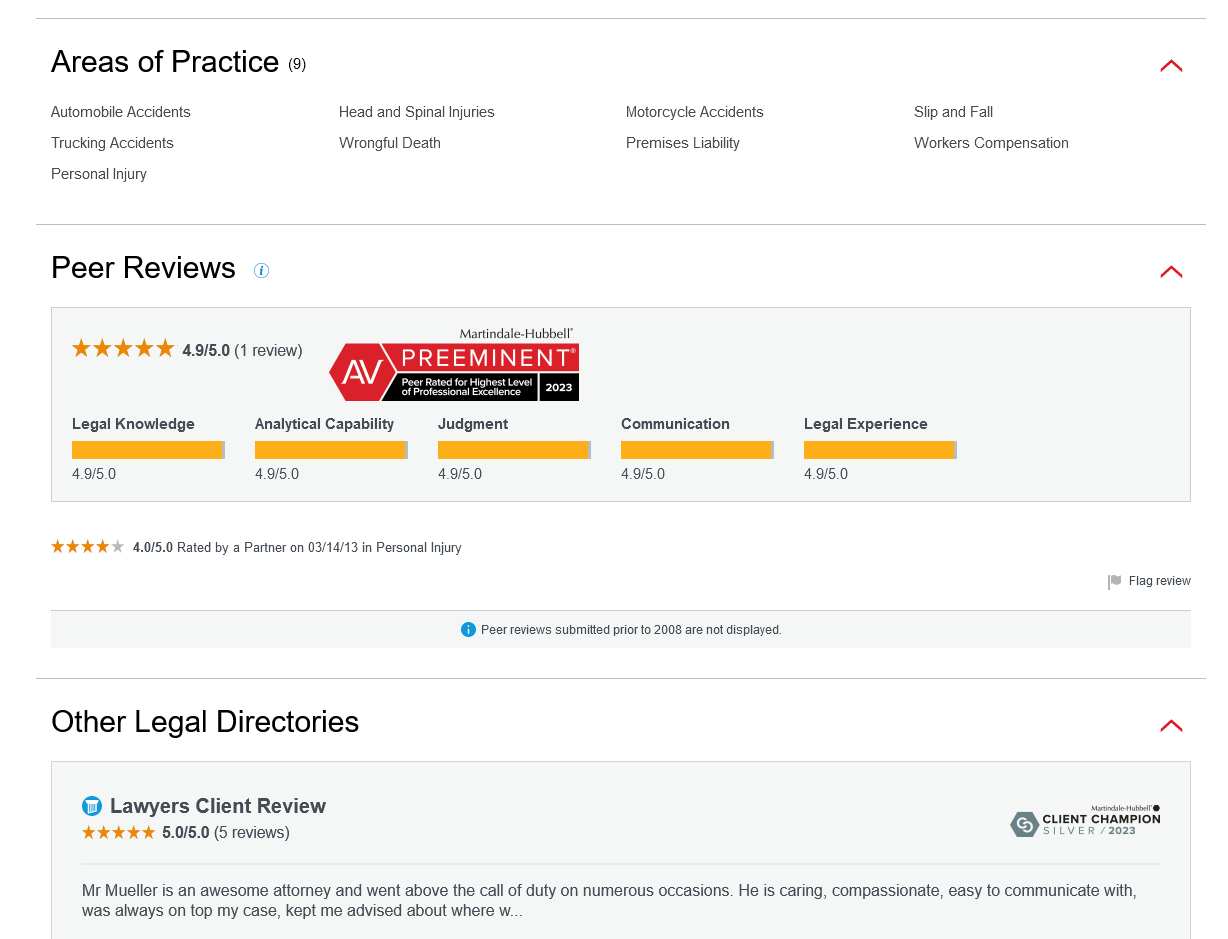Click the Communication rating bar
The height and width of the screenshot is (939, 1228).
click(x=697, y=450)
